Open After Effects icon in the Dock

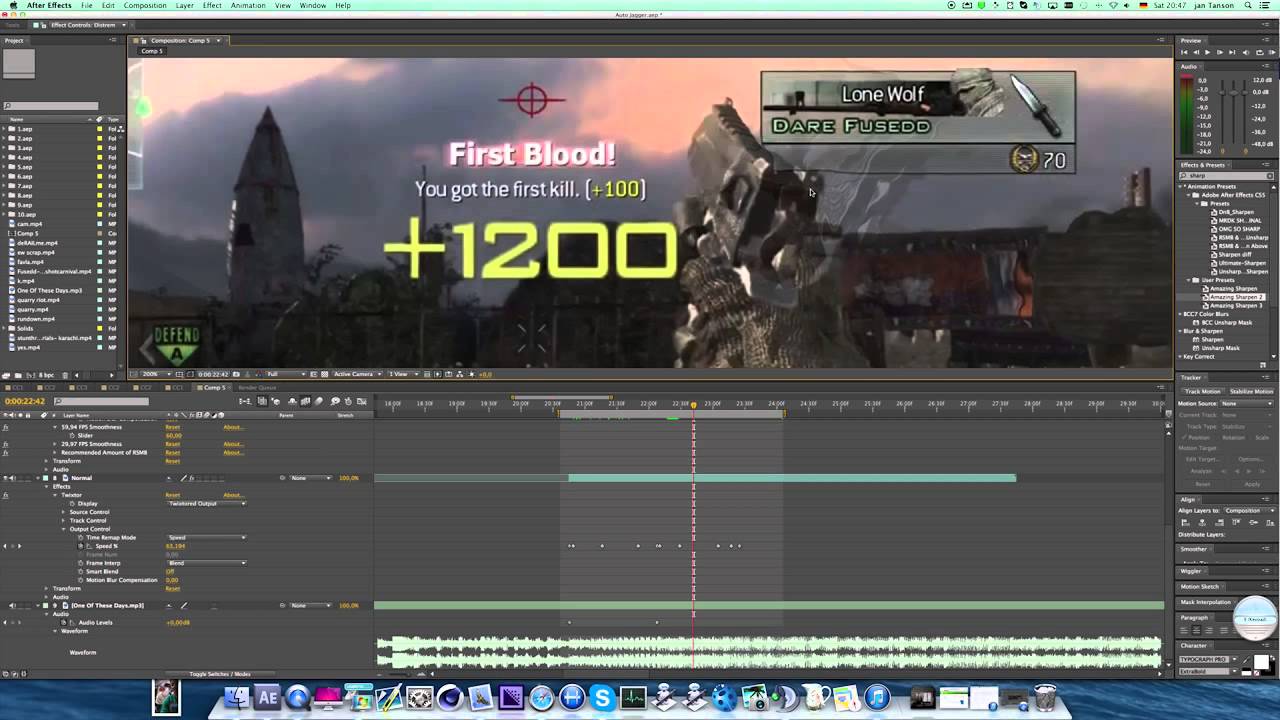tap(267, 697)
